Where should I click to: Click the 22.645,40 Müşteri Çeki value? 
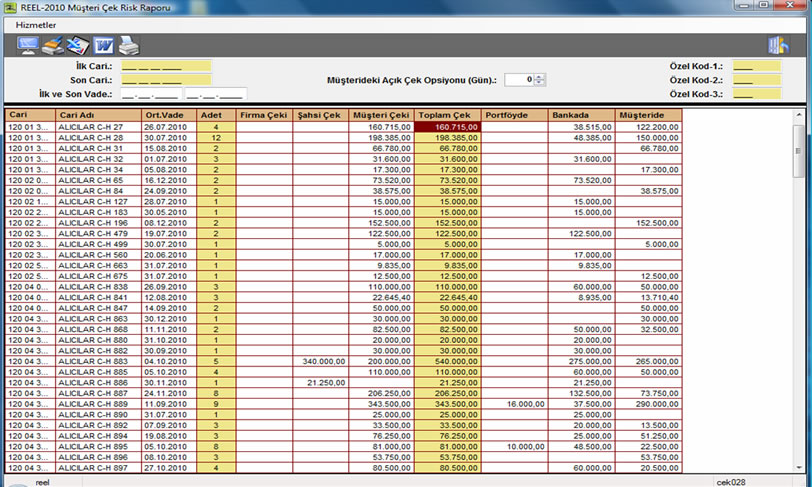click(x=392, y=297)
